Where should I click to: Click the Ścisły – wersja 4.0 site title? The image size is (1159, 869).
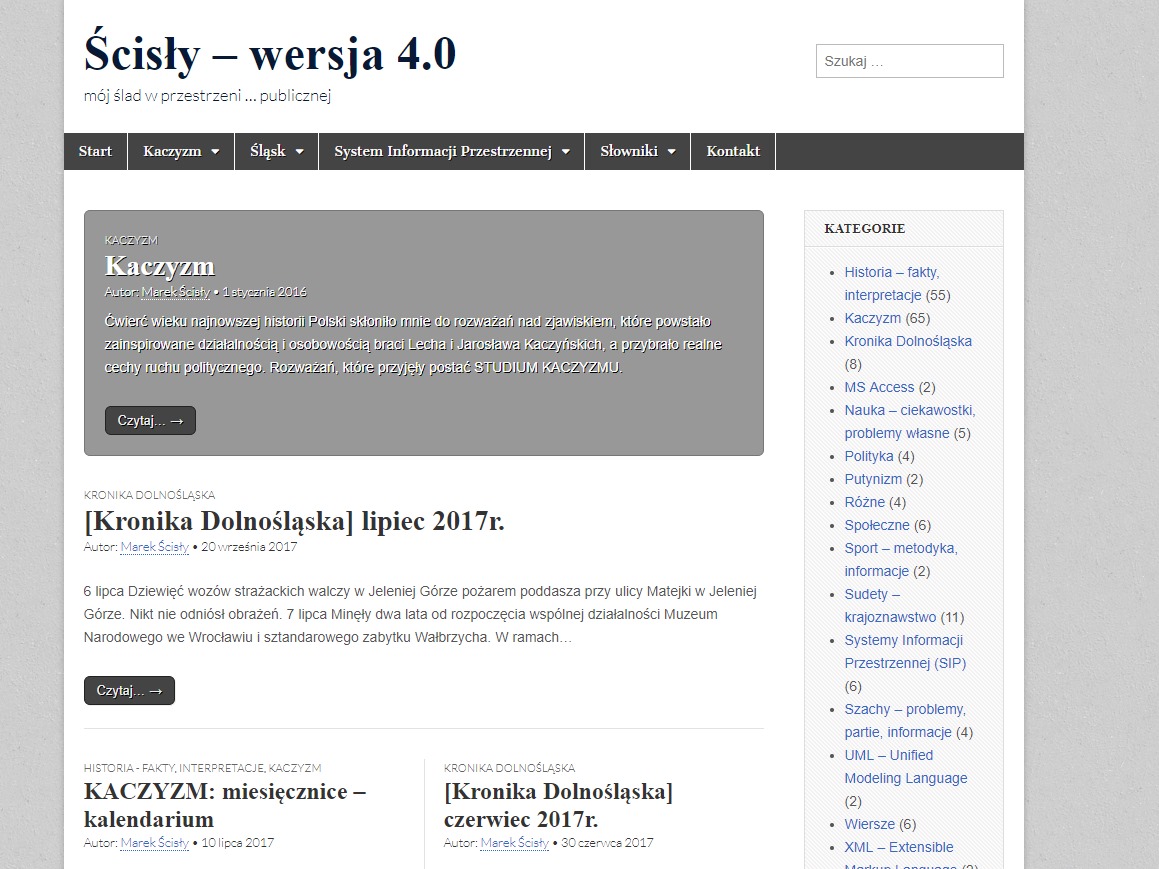(270, 54)
